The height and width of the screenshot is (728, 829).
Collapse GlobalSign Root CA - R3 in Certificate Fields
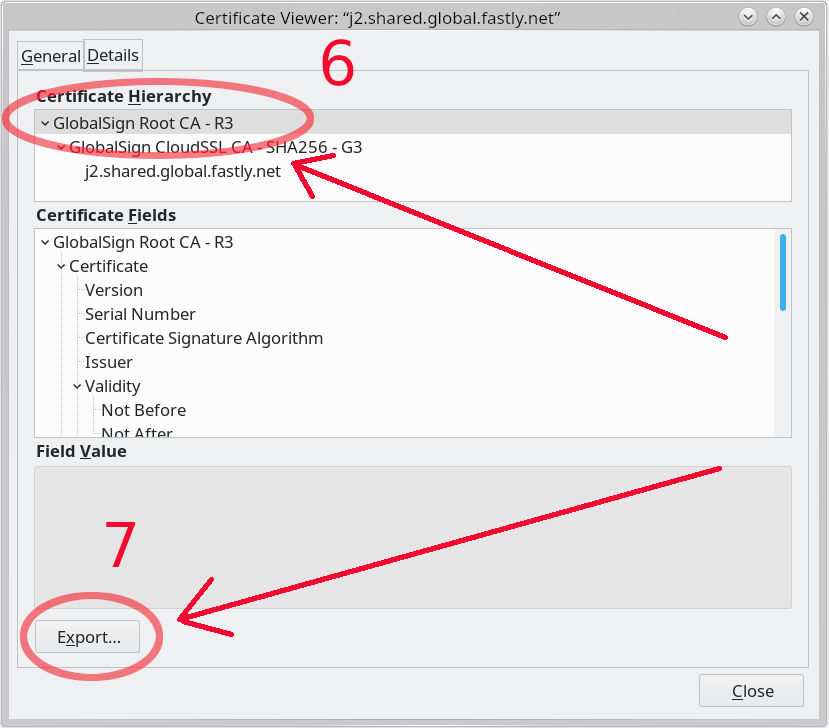tap(45, 243)
